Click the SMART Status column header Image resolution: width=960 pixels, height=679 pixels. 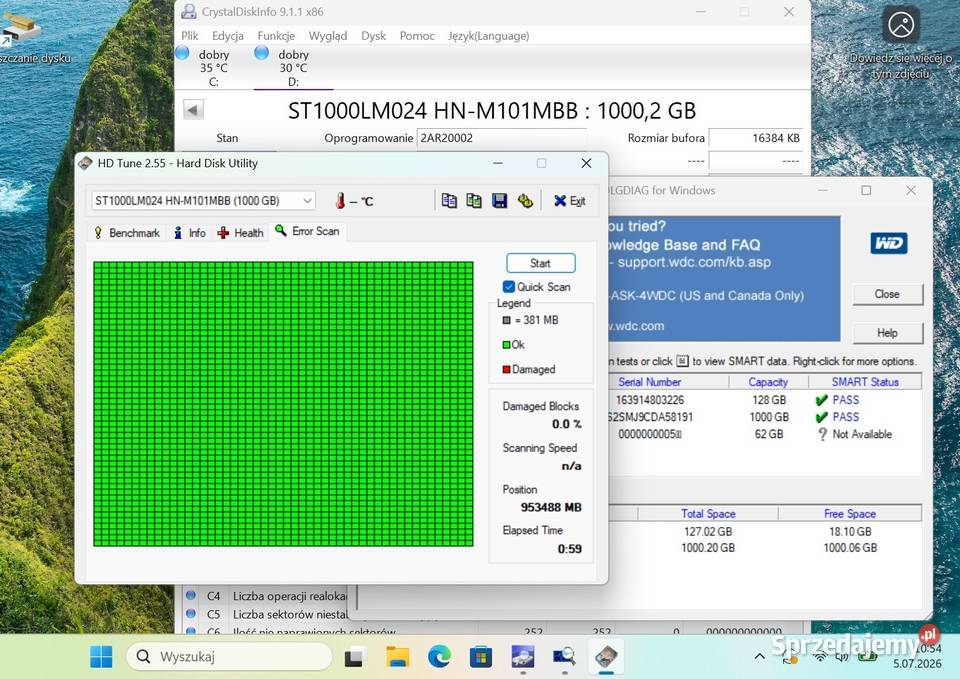[864, 381]
